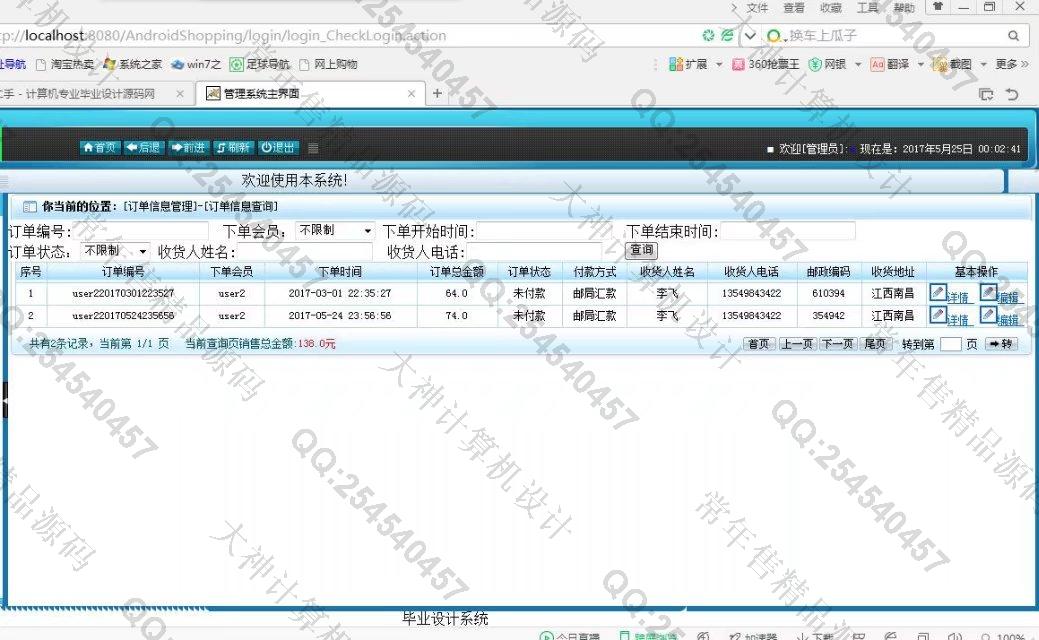Open the 扩展 extensions menu

694,64
